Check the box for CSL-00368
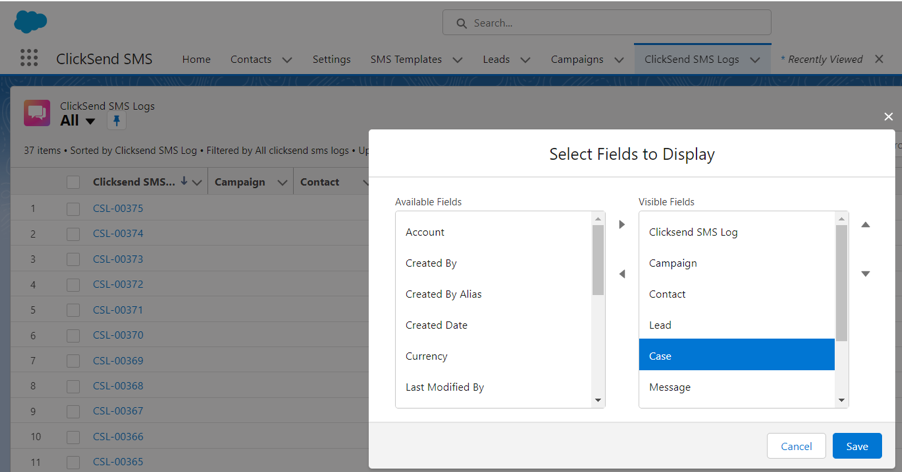 (73, 386)
